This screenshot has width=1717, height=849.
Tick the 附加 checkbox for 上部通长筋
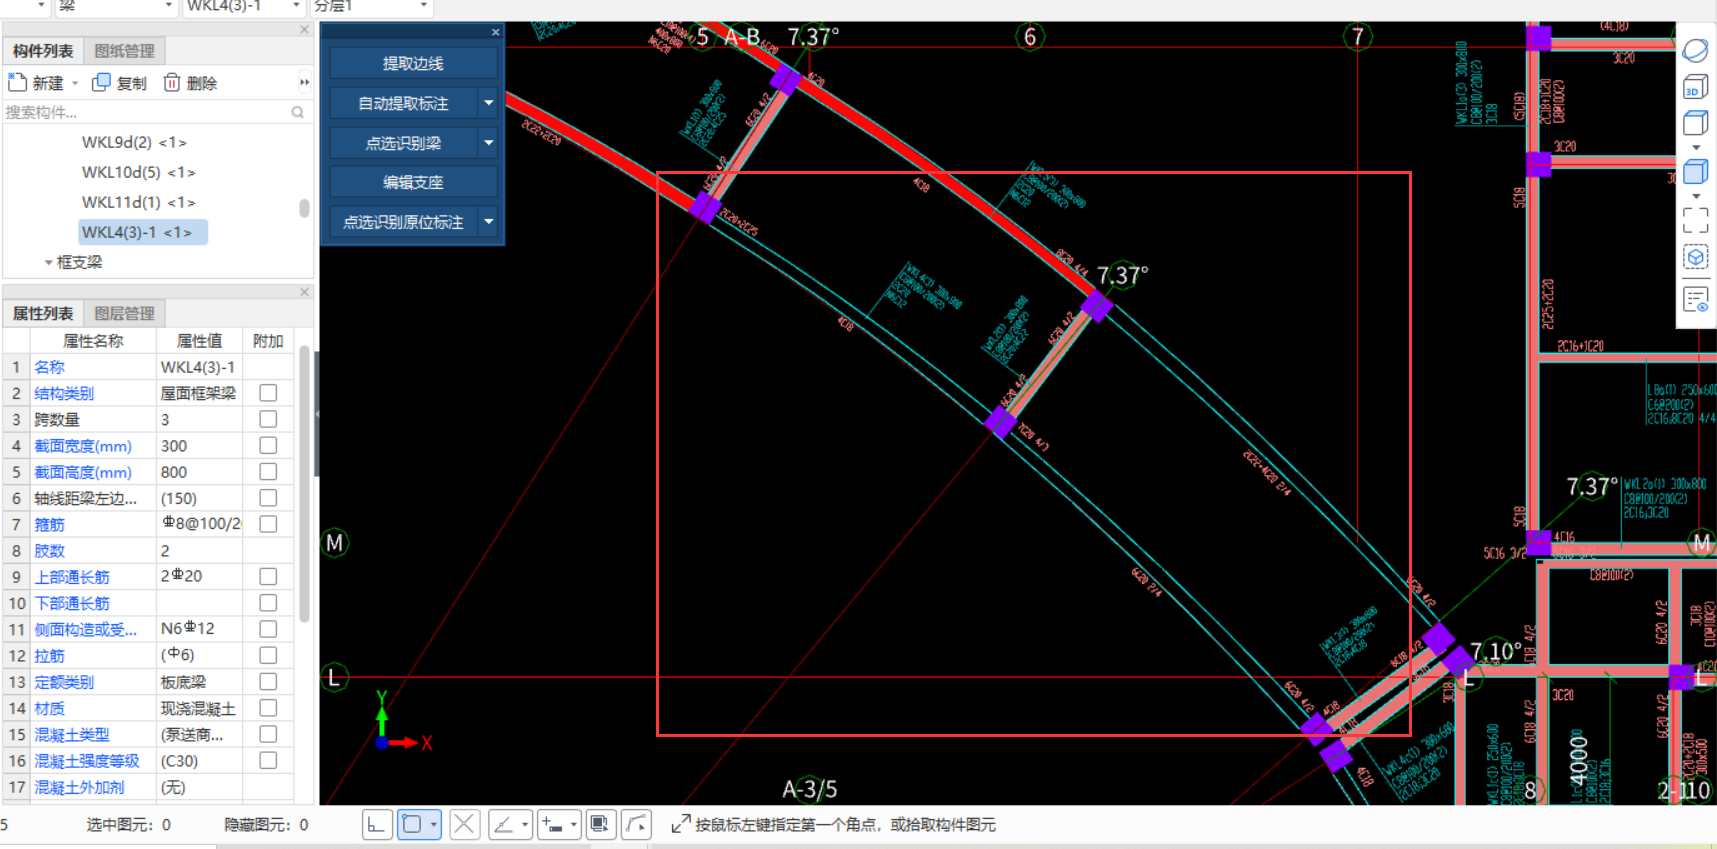point(268,576)
